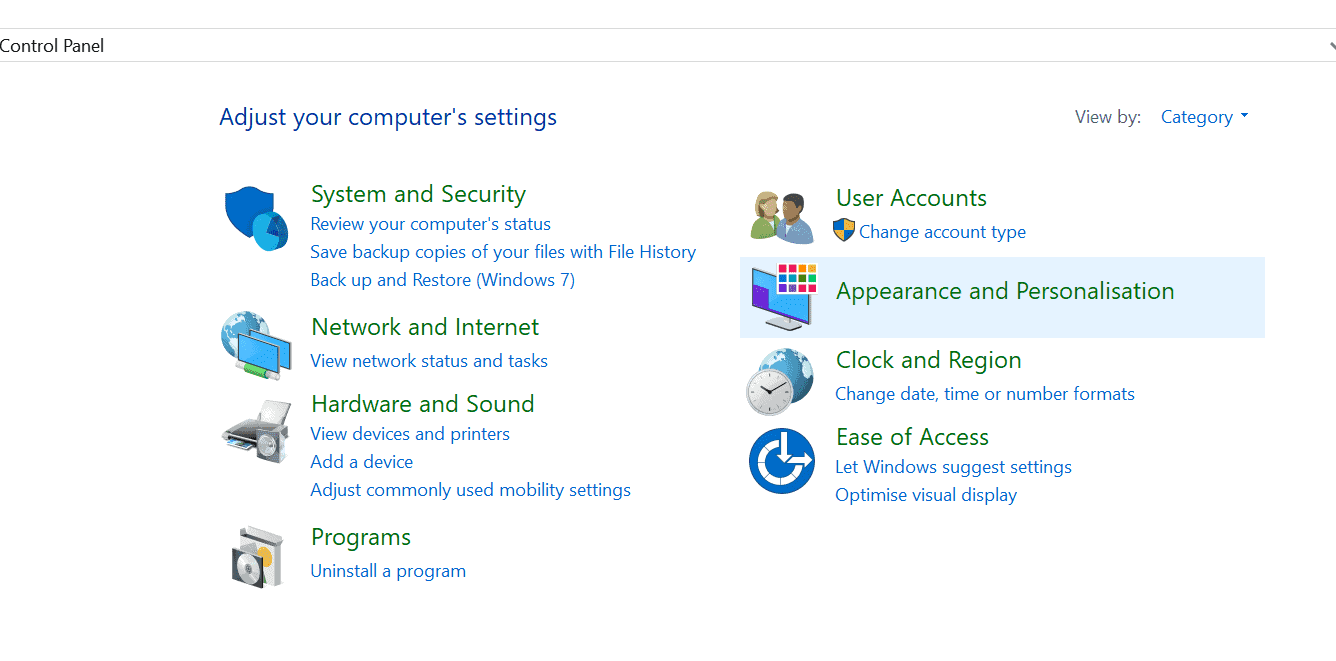This screenshot has height=661, width=1336.
Task: Click Control Panel in the address bar
Action: pyautogui.click(x=52, y=46)
